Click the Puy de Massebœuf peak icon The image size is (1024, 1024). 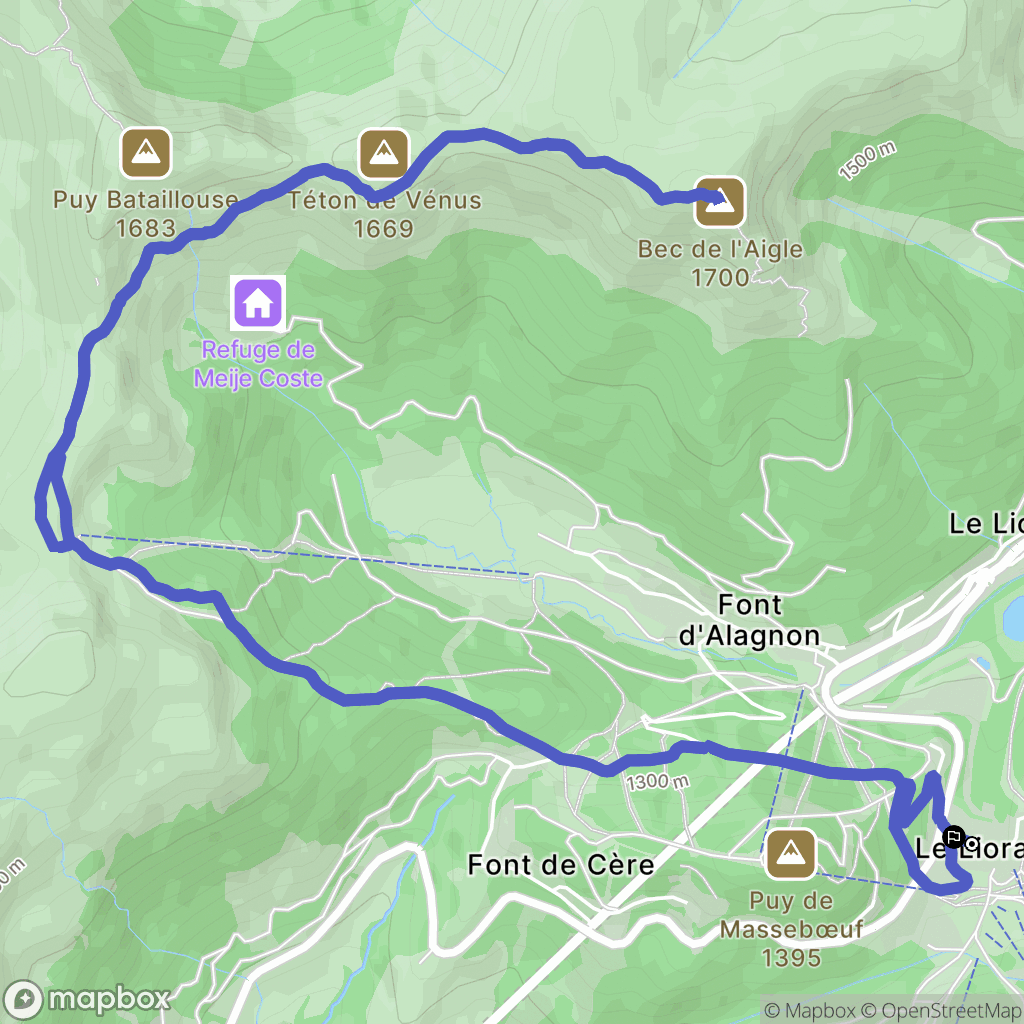[x=791, y=854]
